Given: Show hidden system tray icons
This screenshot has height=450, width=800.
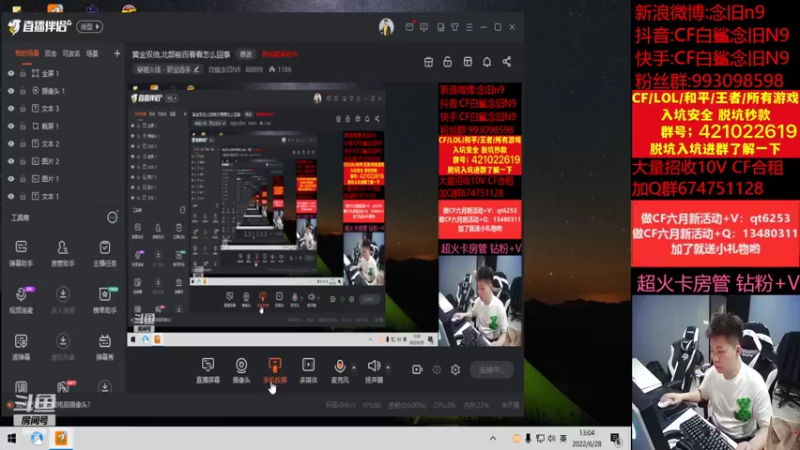Looking at the screenshot, I should coord(492,438).
